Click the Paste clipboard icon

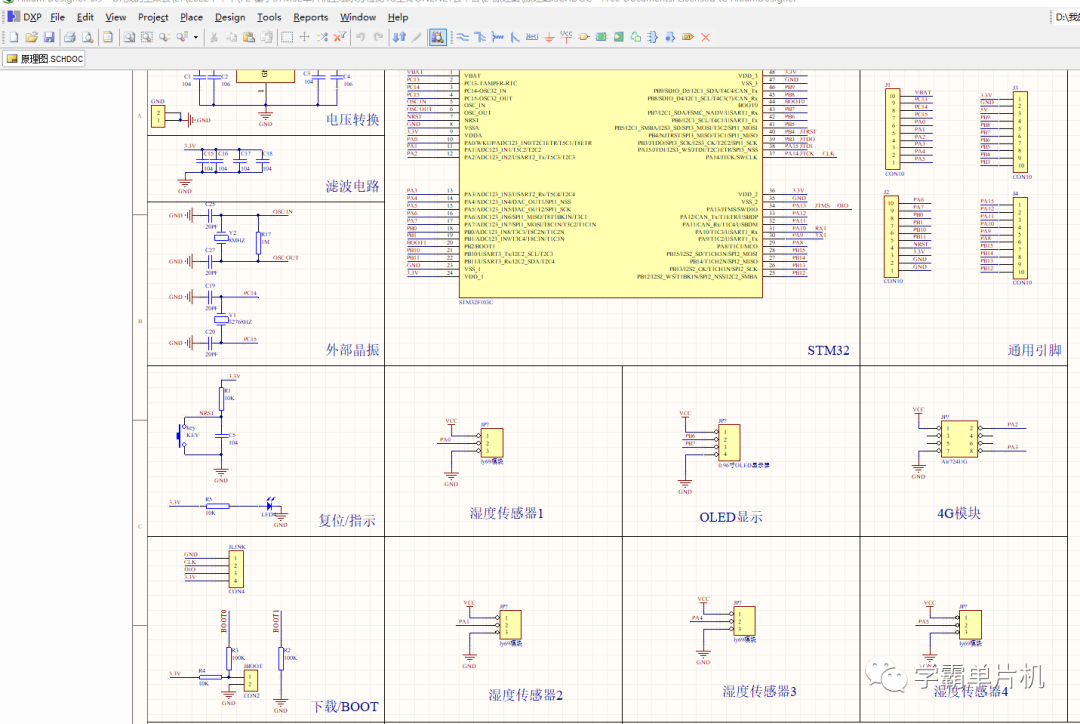[249, 37]
